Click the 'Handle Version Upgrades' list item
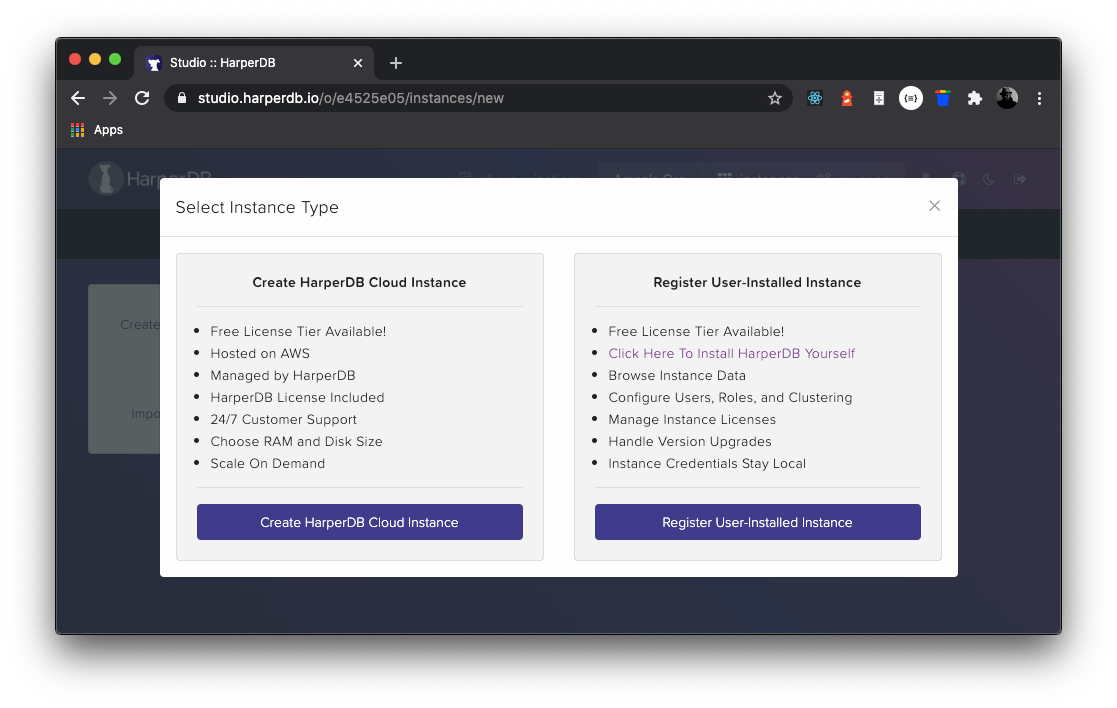Image resolution: width=1117 pixels, height=708 pixels. pyautogui.click(x=690, y=442)
